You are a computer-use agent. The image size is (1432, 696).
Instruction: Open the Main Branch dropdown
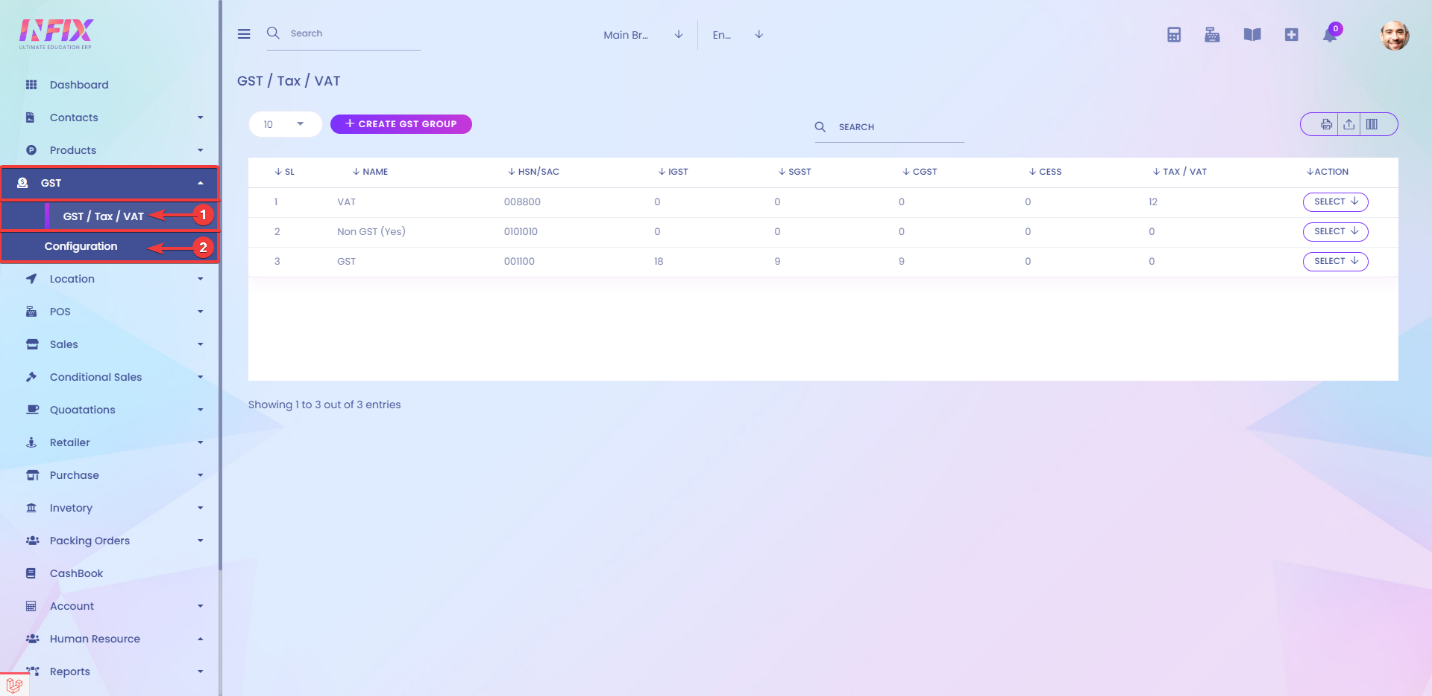[x=642, y=35]
